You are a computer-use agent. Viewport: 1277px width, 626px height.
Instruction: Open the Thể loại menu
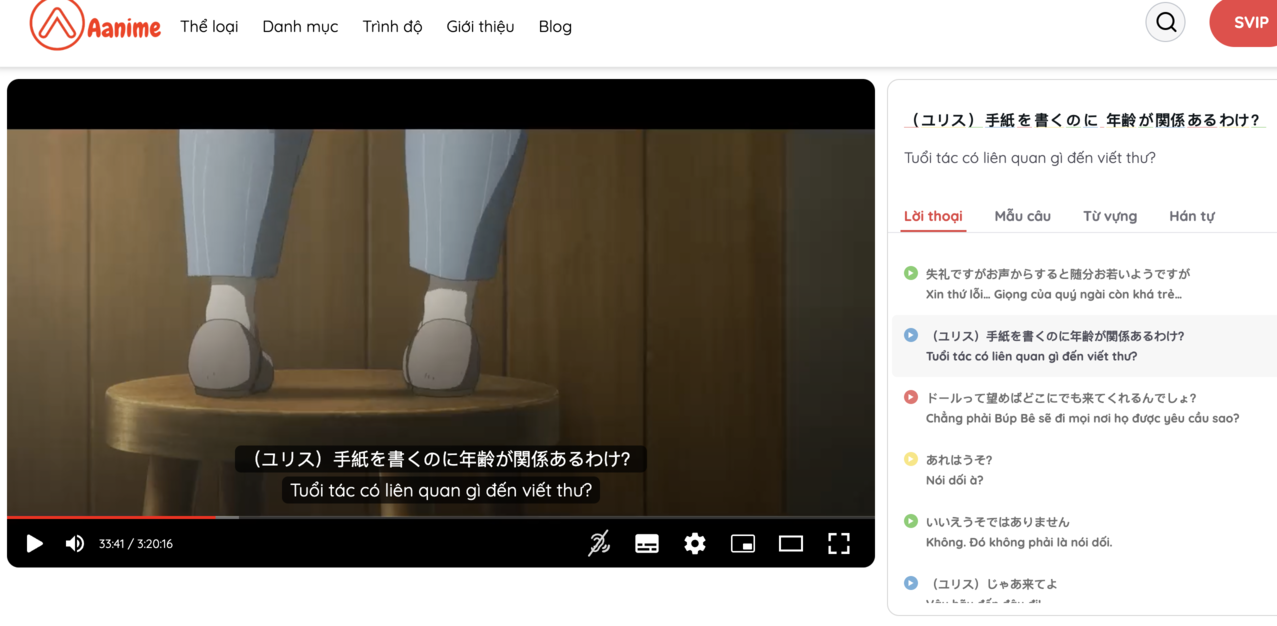tap(209, 27)
